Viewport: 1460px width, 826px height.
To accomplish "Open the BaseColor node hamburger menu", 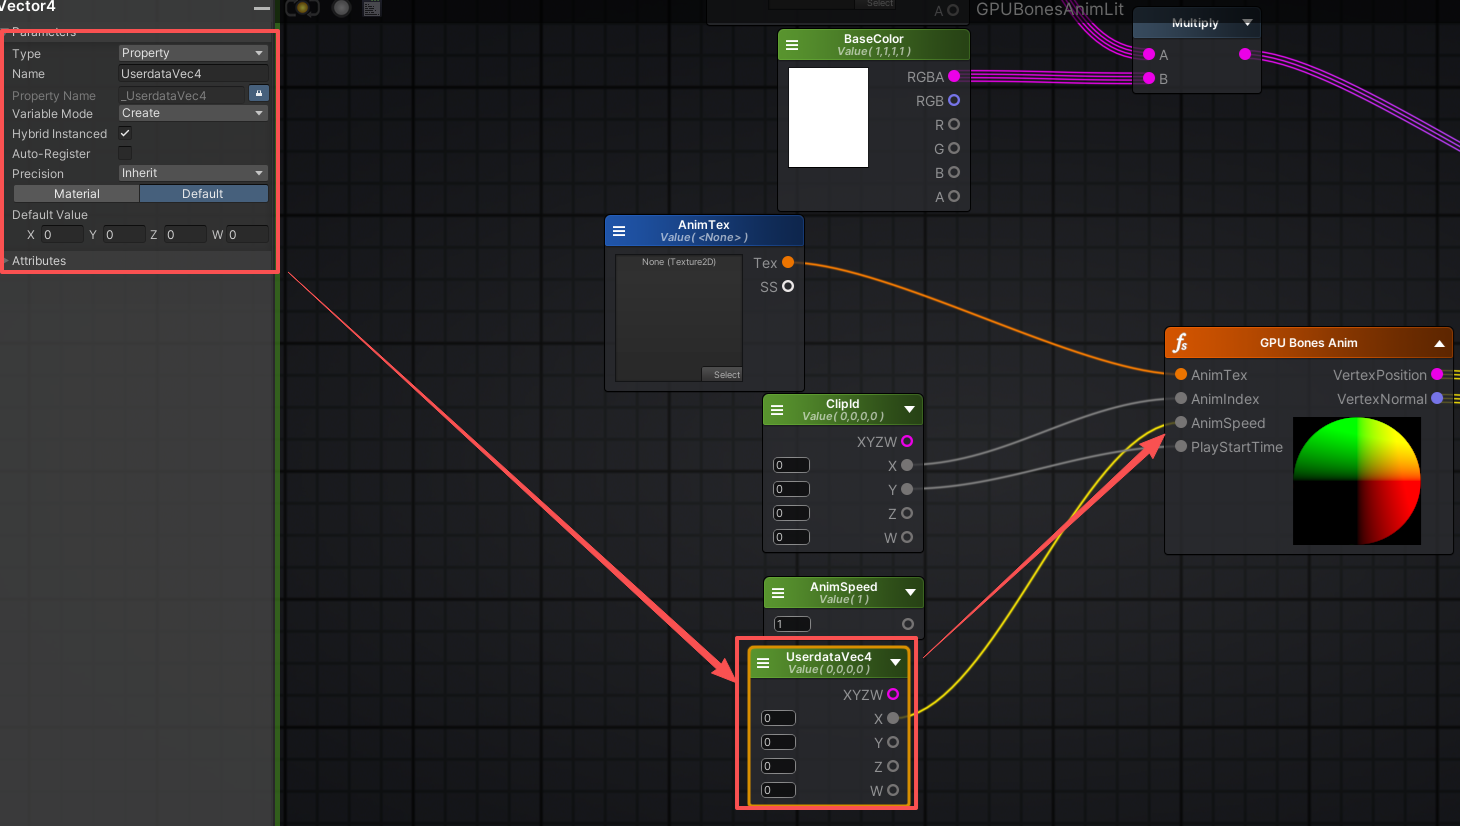I will [x=792, y=45].
